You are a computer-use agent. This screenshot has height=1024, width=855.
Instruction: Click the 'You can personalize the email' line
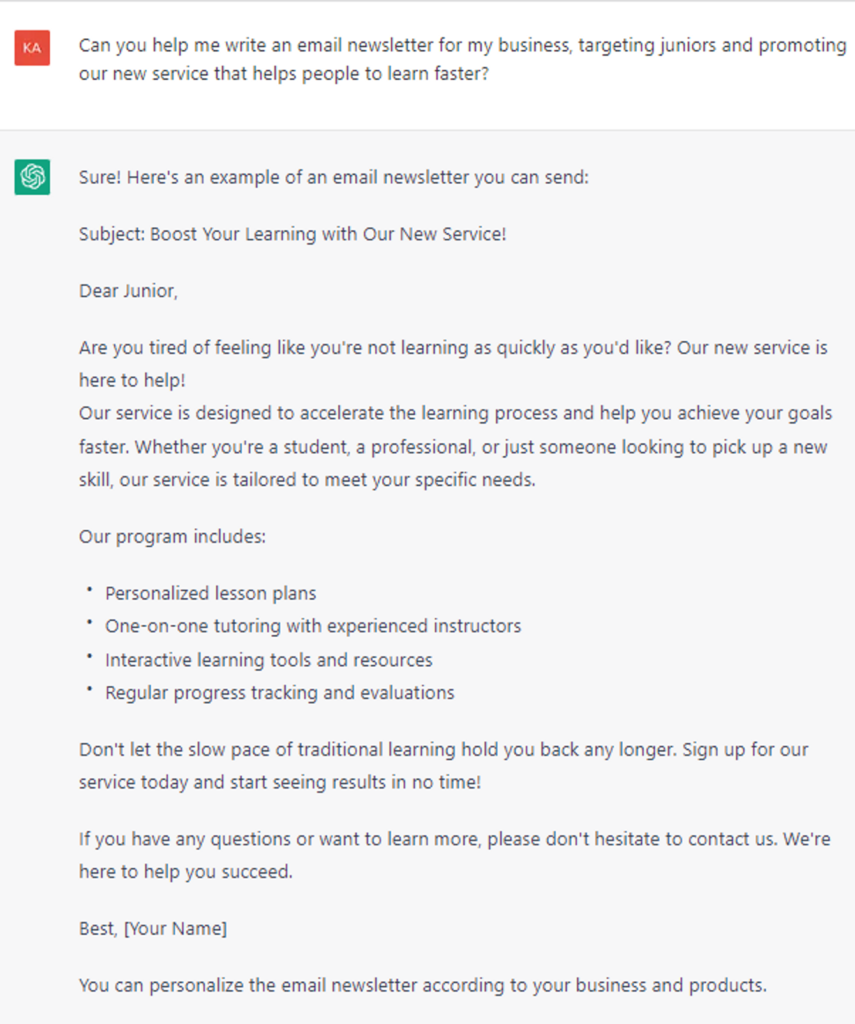422,985
